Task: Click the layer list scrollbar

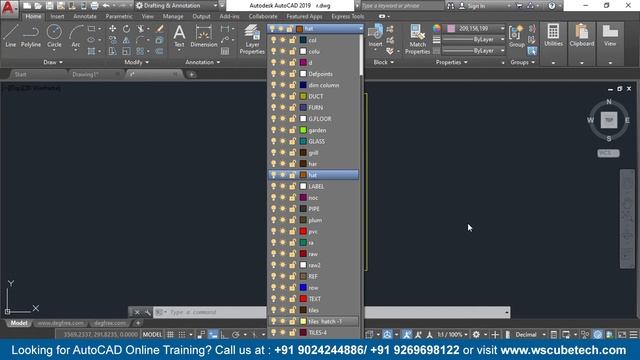Action: coord(361,55)
